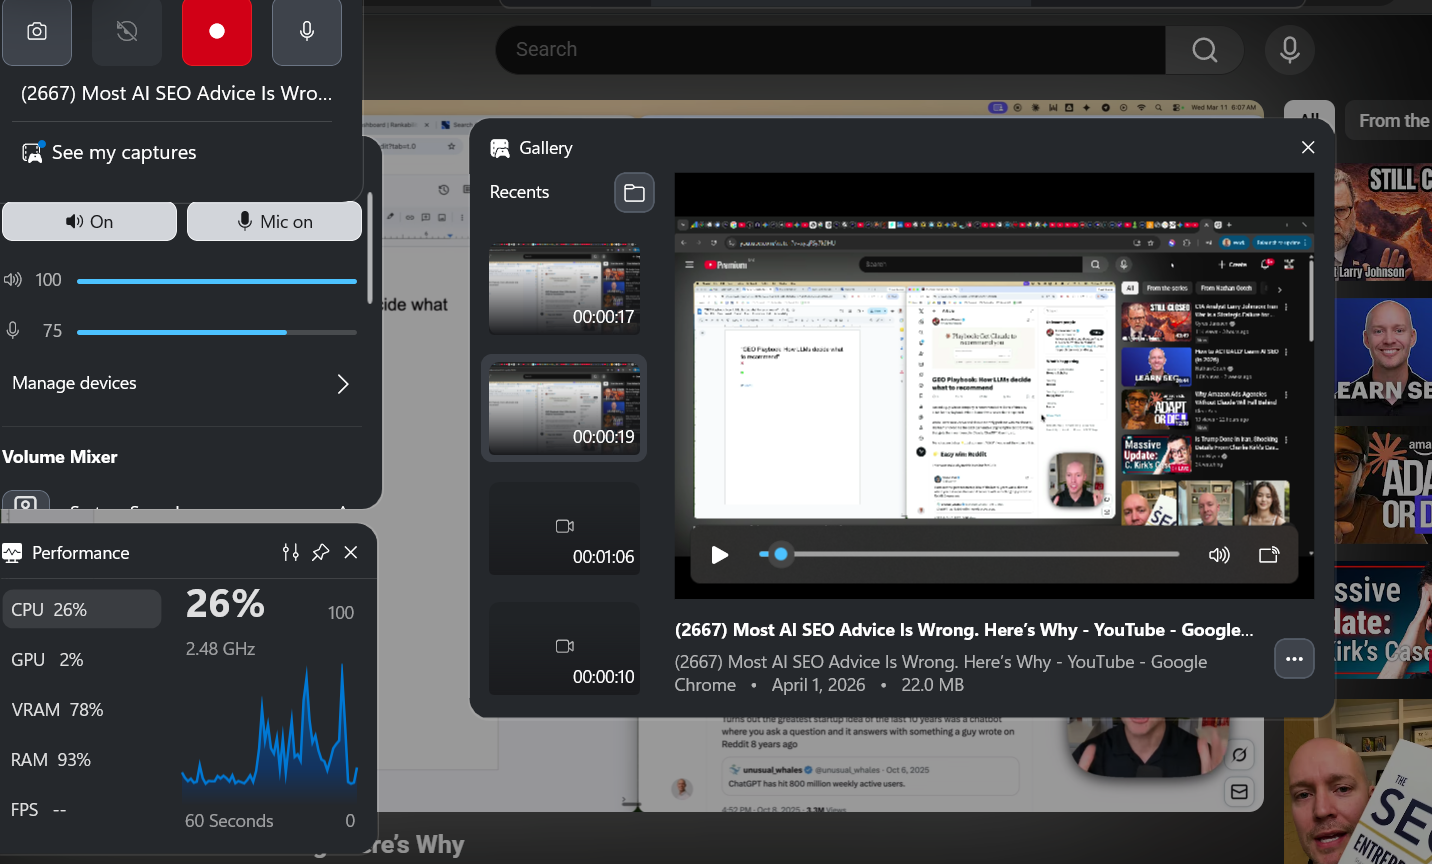
Task: Open Performance widget options with the sliders icon
Action: click(290, 552)
